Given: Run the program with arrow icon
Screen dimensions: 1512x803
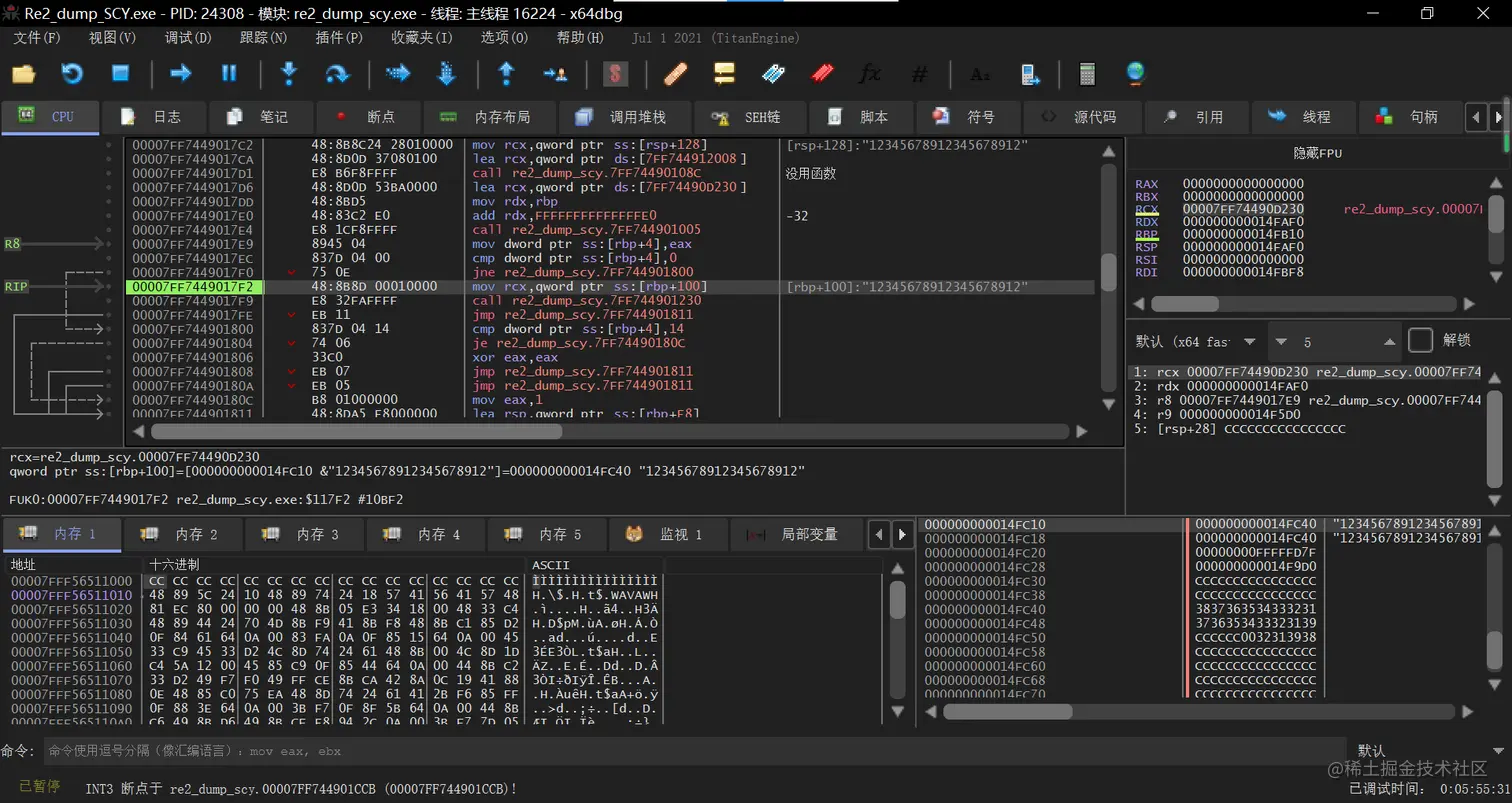Looking at the screenshot, I should (x=180, y=73).
